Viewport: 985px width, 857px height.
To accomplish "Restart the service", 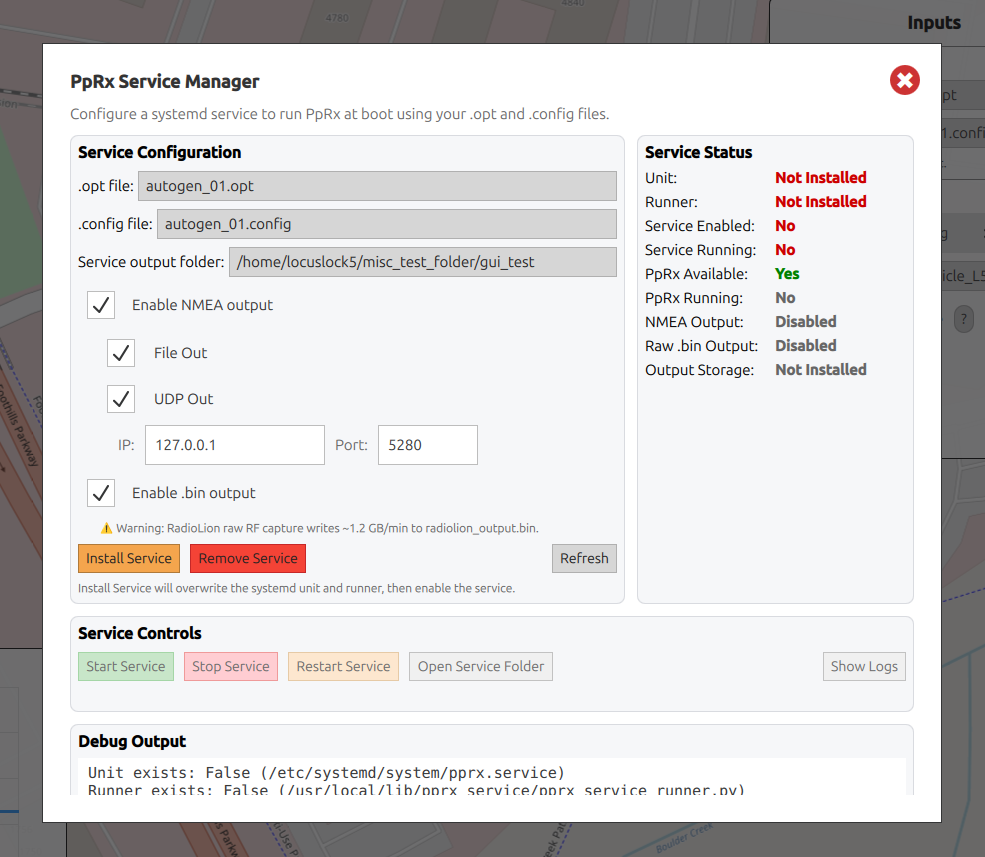I will [x=344, y=667].
